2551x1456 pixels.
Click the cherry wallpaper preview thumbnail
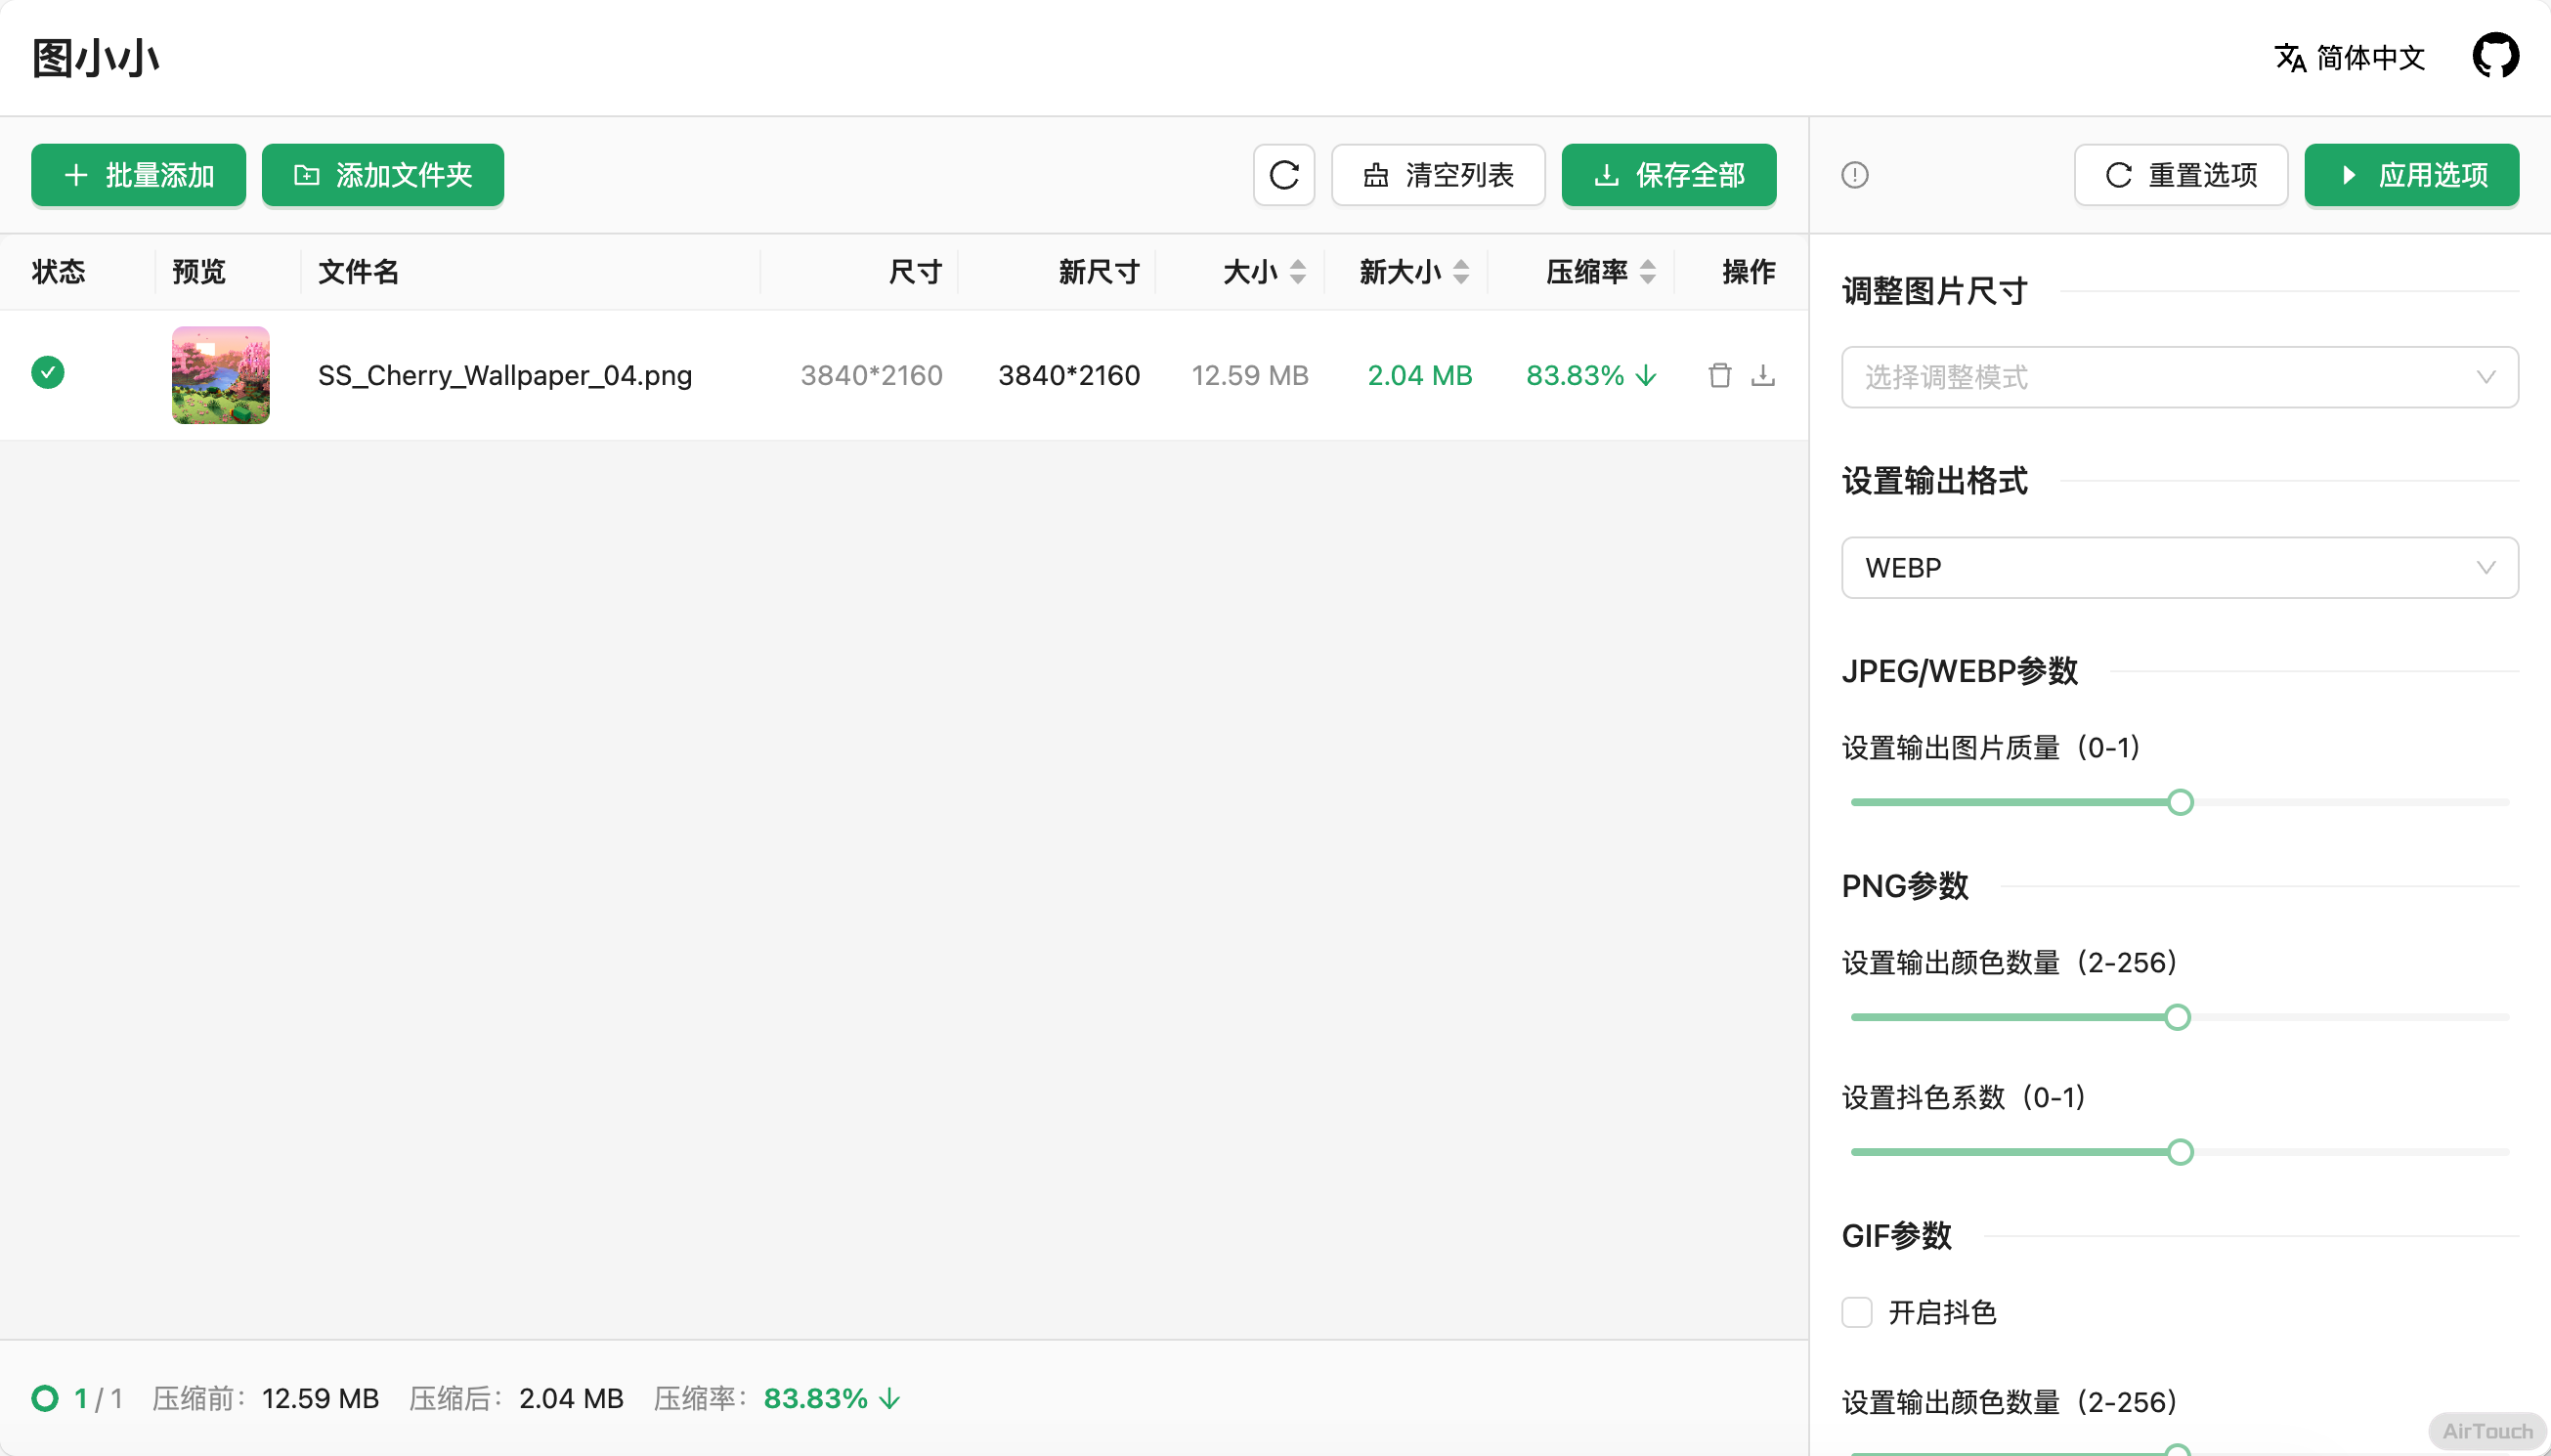point(220,375)
